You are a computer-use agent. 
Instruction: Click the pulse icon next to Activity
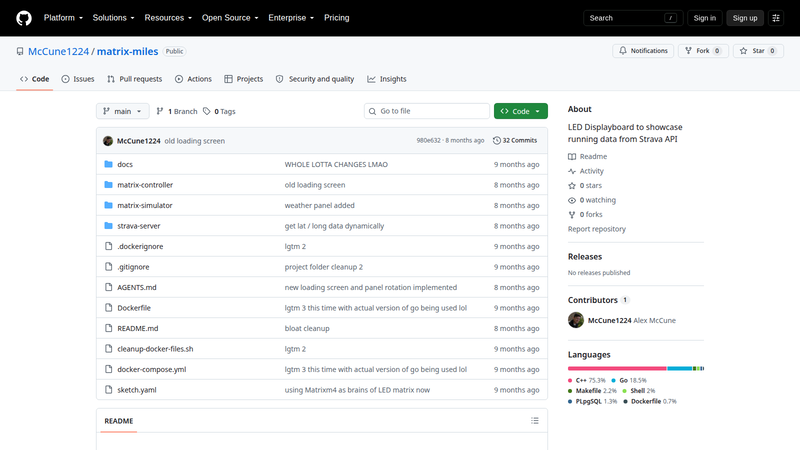point(572,171)
